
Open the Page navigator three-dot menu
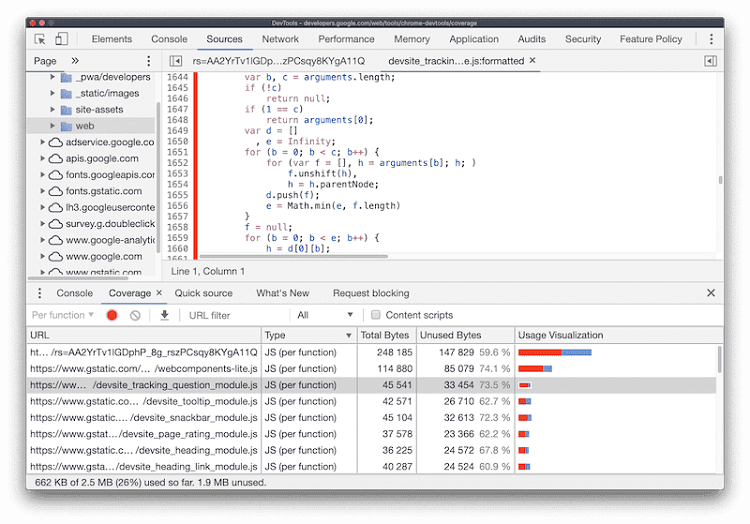(x=148, y=61)
